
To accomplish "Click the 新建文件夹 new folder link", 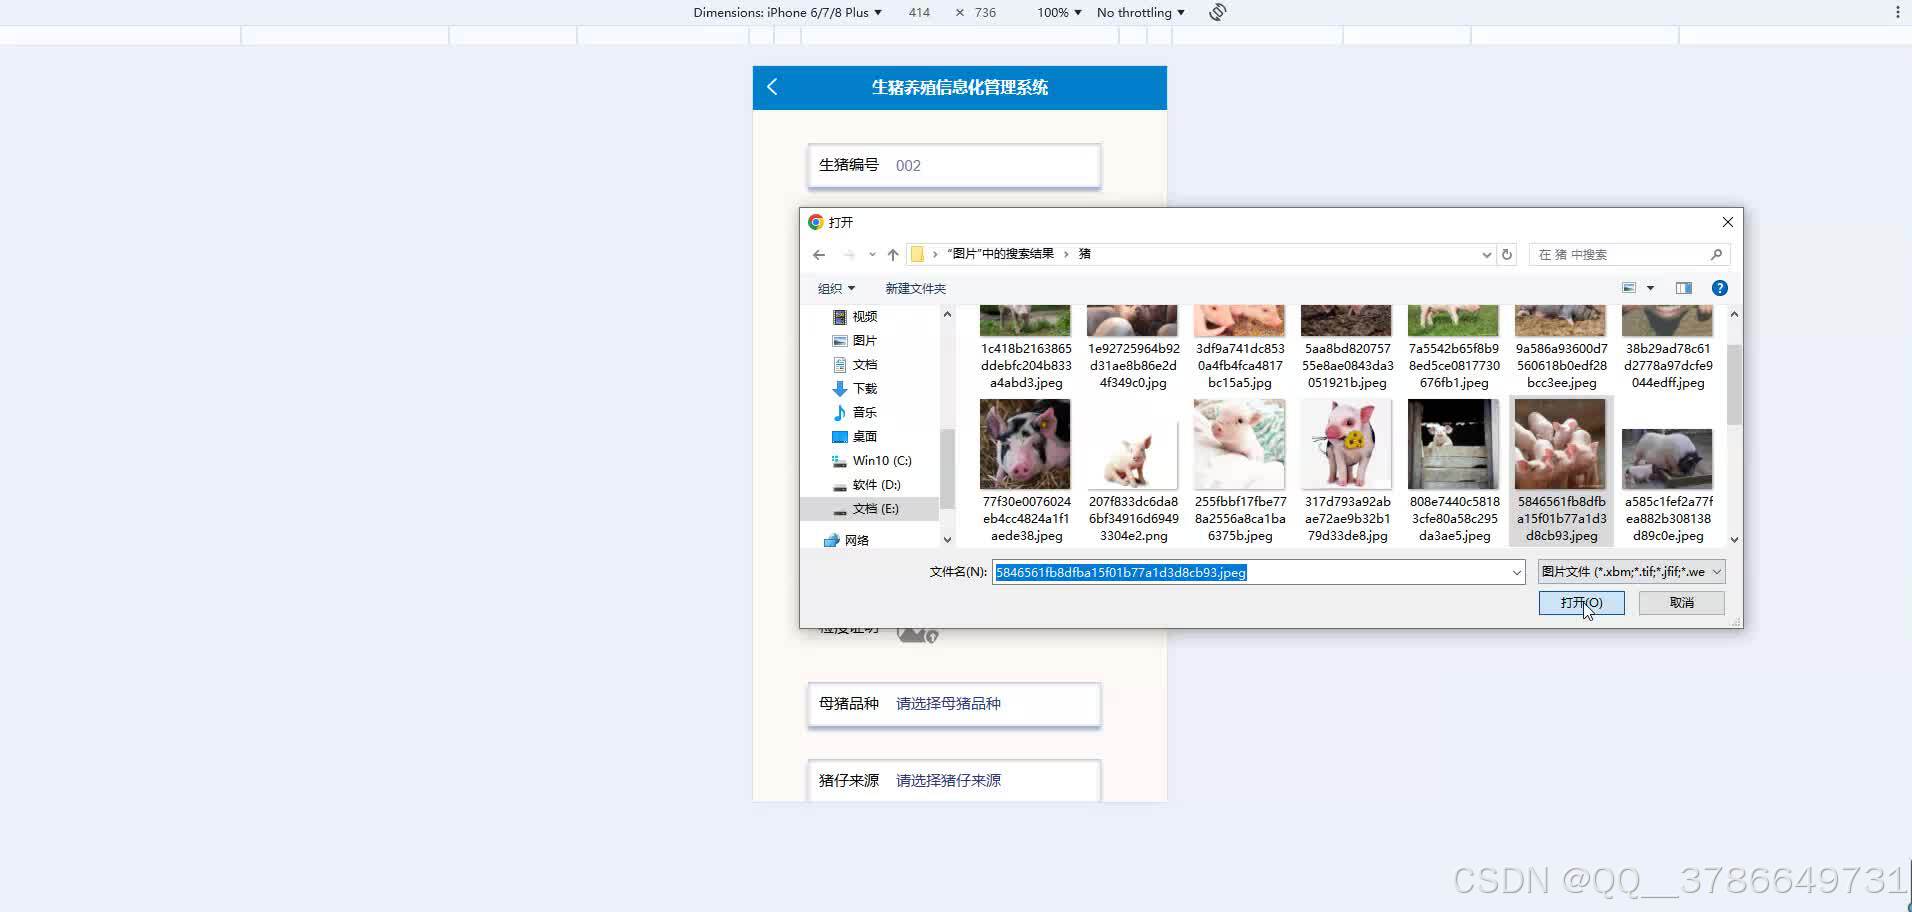I will [913, 288].
